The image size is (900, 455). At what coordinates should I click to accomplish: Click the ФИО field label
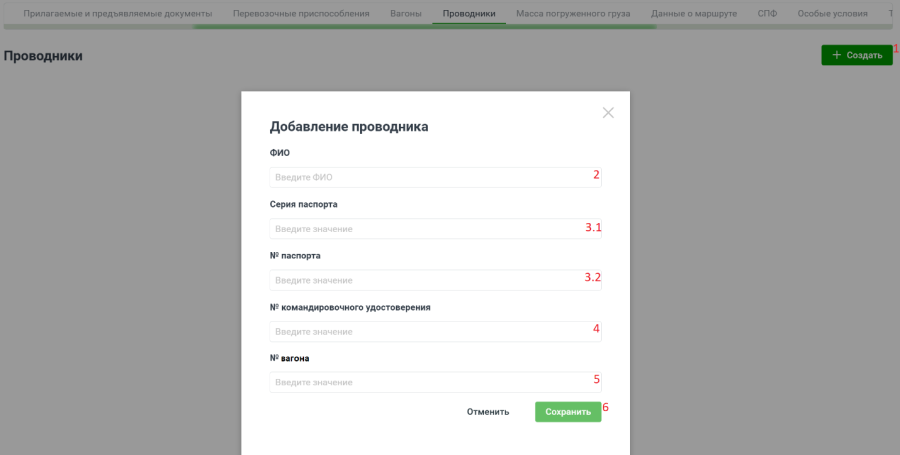click(x=280, y=153)
